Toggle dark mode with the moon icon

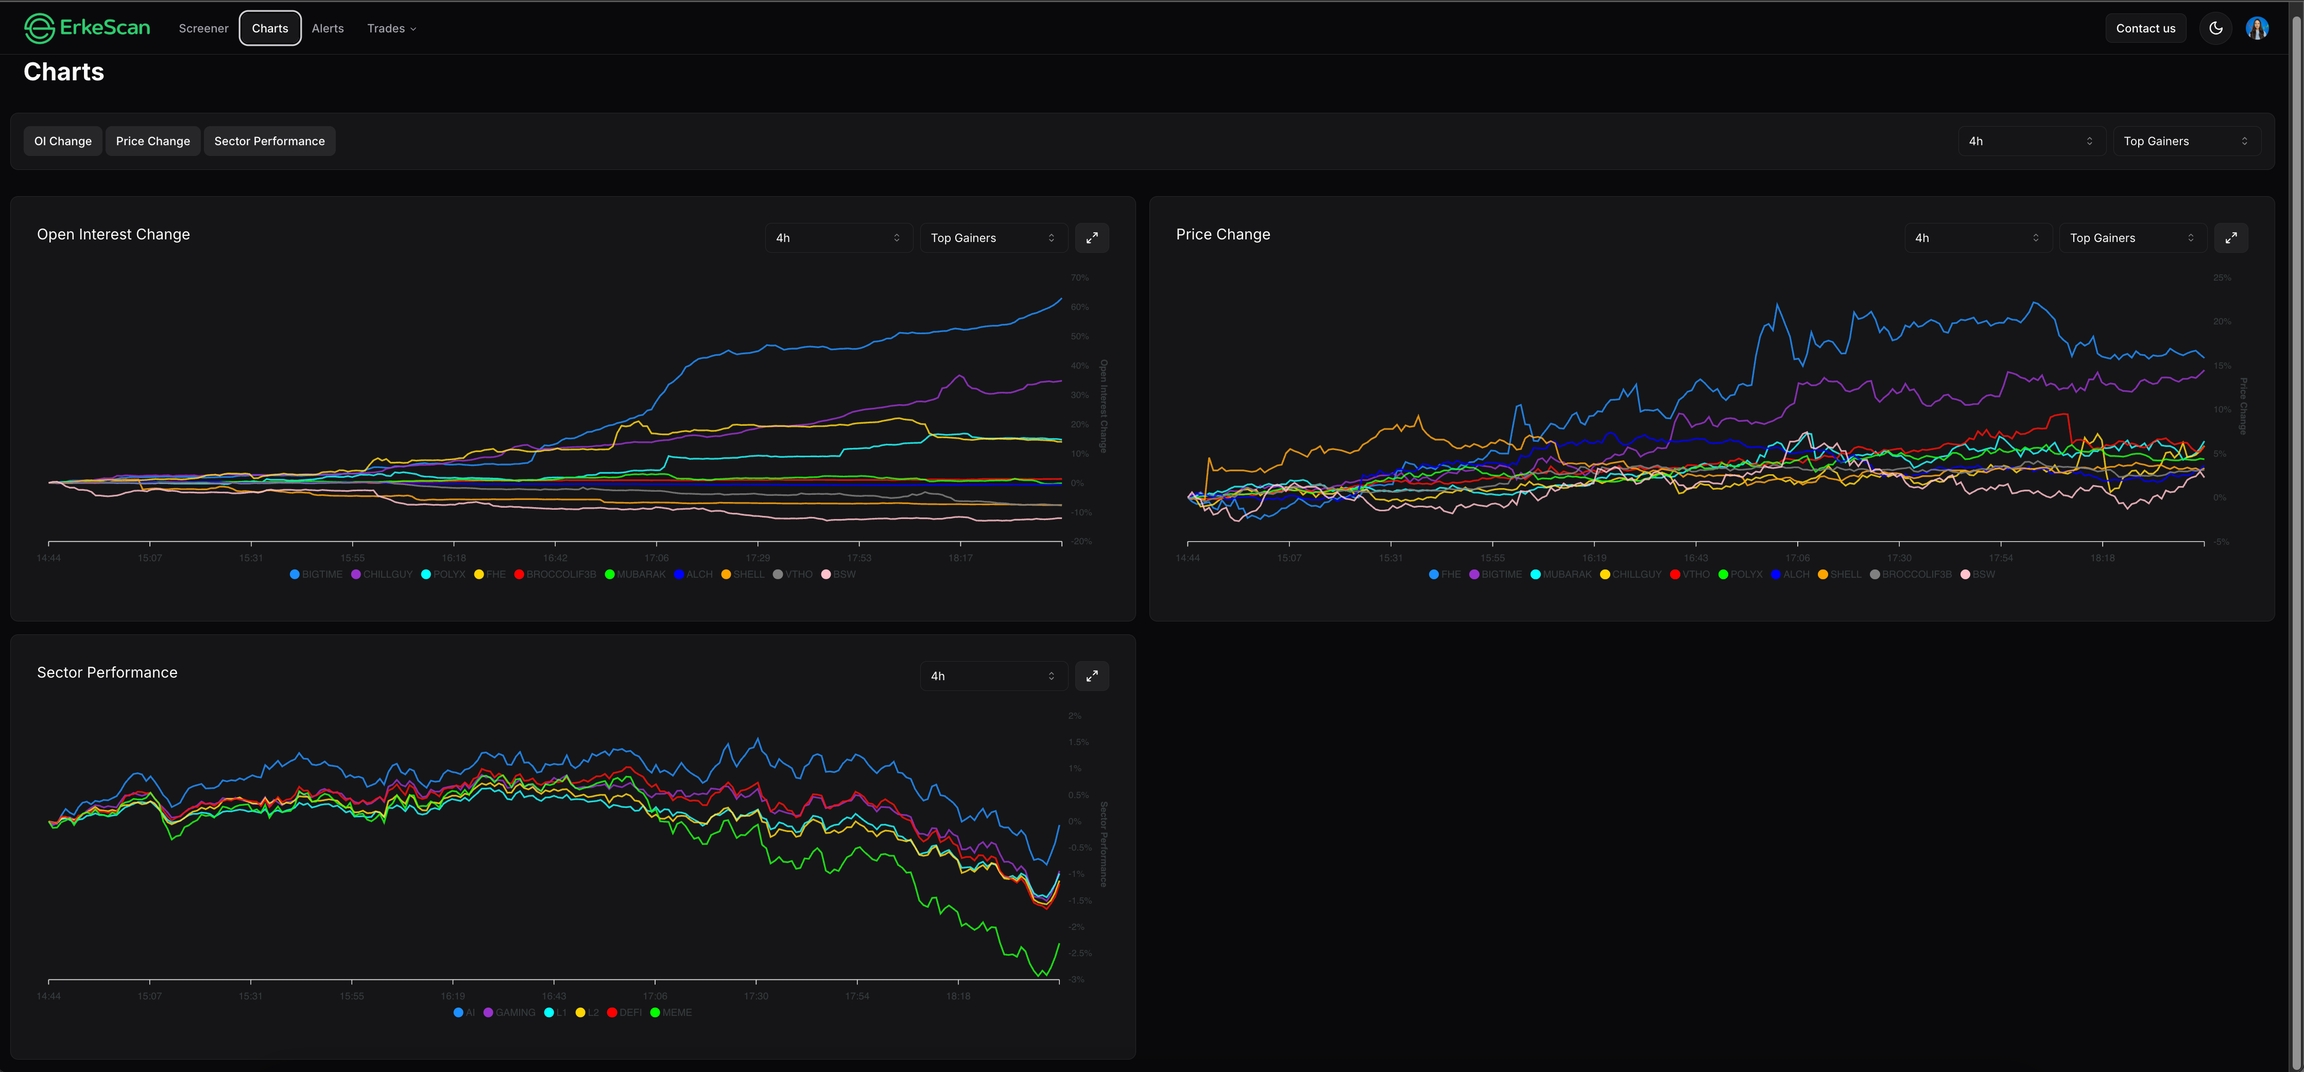pyautogui.click(x=2216, y=28)
